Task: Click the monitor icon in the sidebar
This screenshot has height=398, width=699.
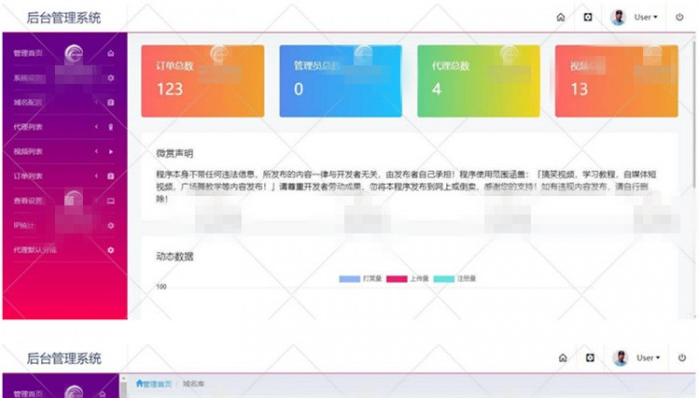Action: pyautogui.click(x=111, y=201)
